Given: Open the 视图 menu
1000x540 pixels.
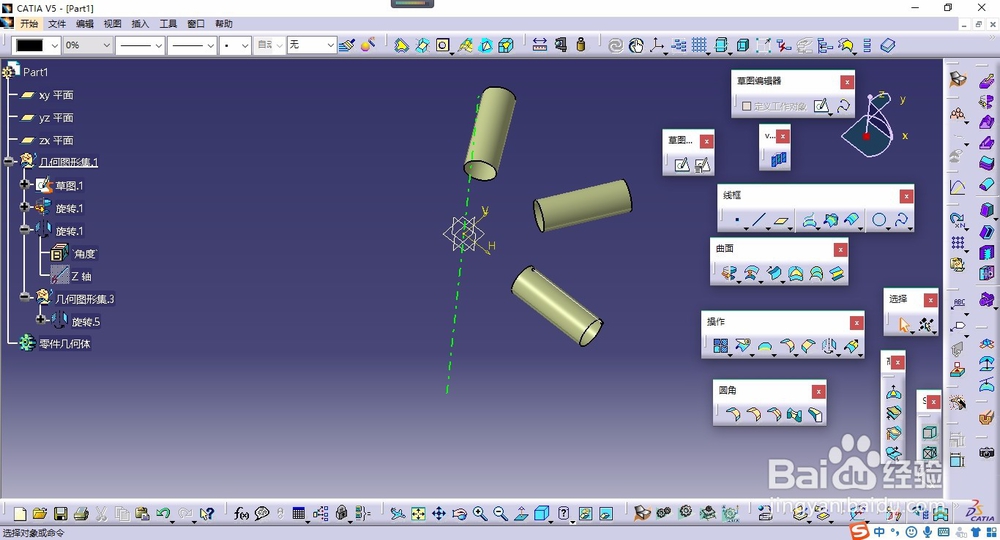Looking at the screenshot, I should (112, 24).
